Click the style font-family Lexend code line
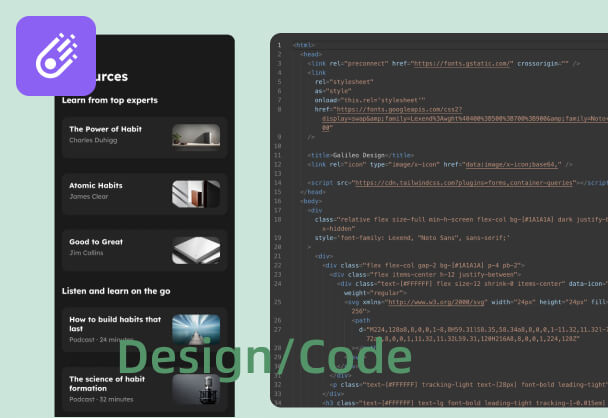 (x=412, y=238)
